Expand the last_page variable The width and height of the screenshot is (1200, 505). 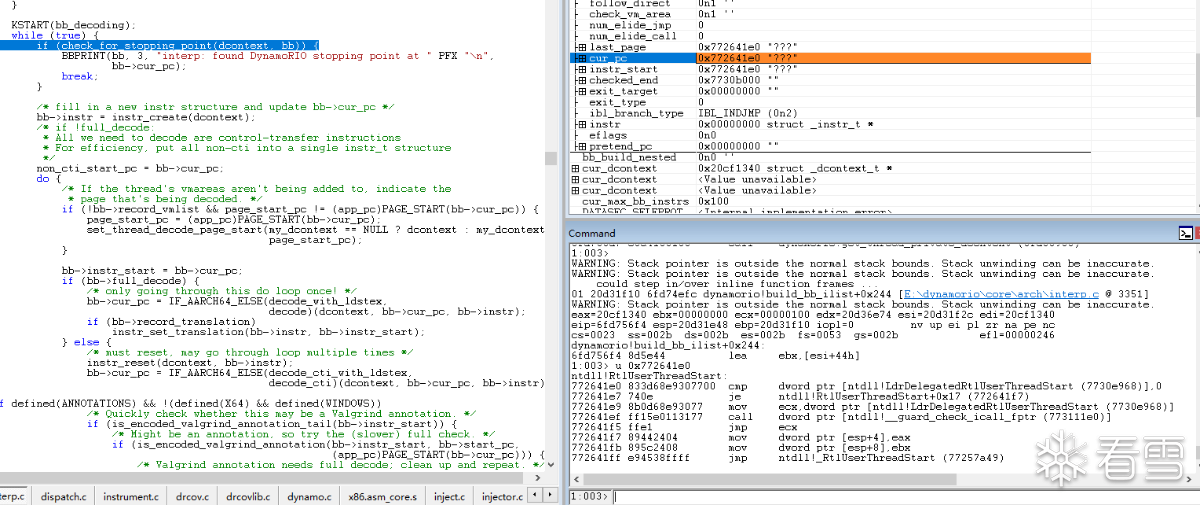pos(582,47)
